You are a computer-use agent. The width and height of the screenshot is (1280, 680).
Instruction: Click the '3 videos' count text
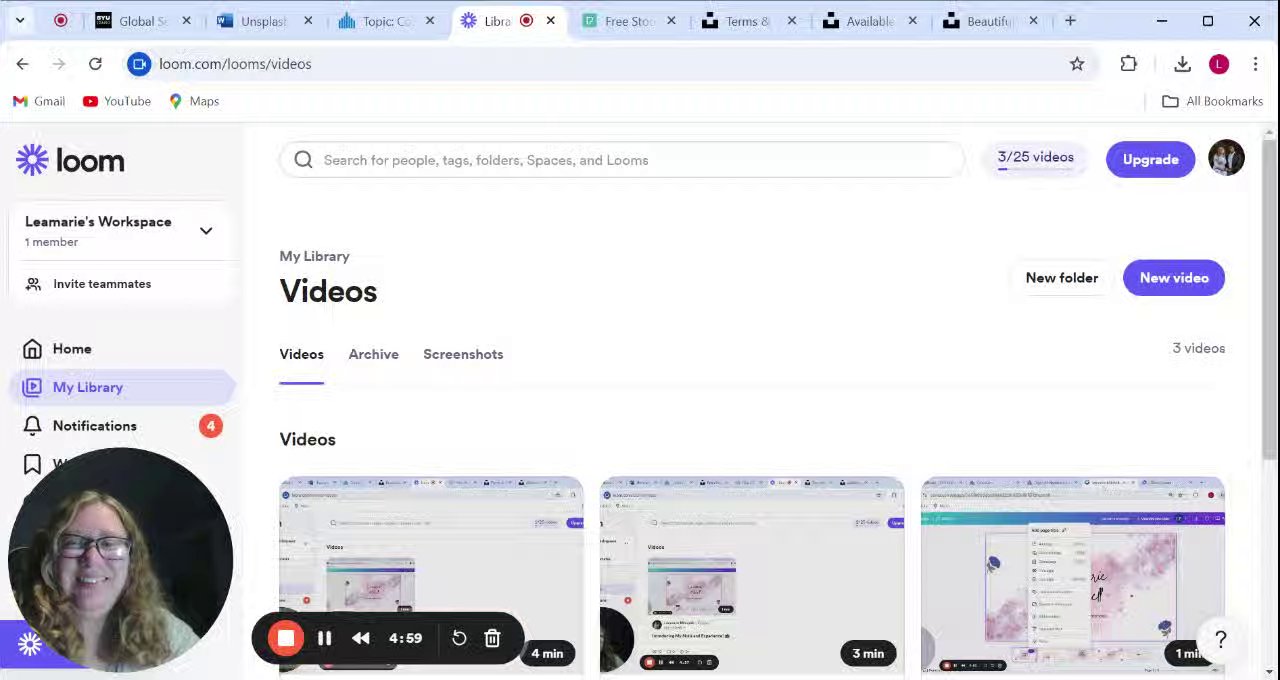point(1198,348)
